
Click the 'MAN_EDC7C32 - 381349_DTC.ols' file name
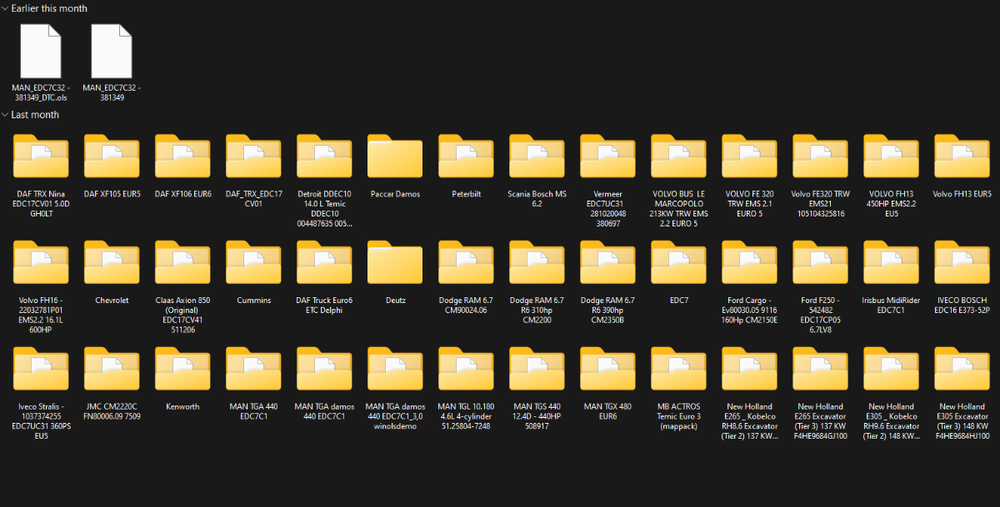[41, 93]
